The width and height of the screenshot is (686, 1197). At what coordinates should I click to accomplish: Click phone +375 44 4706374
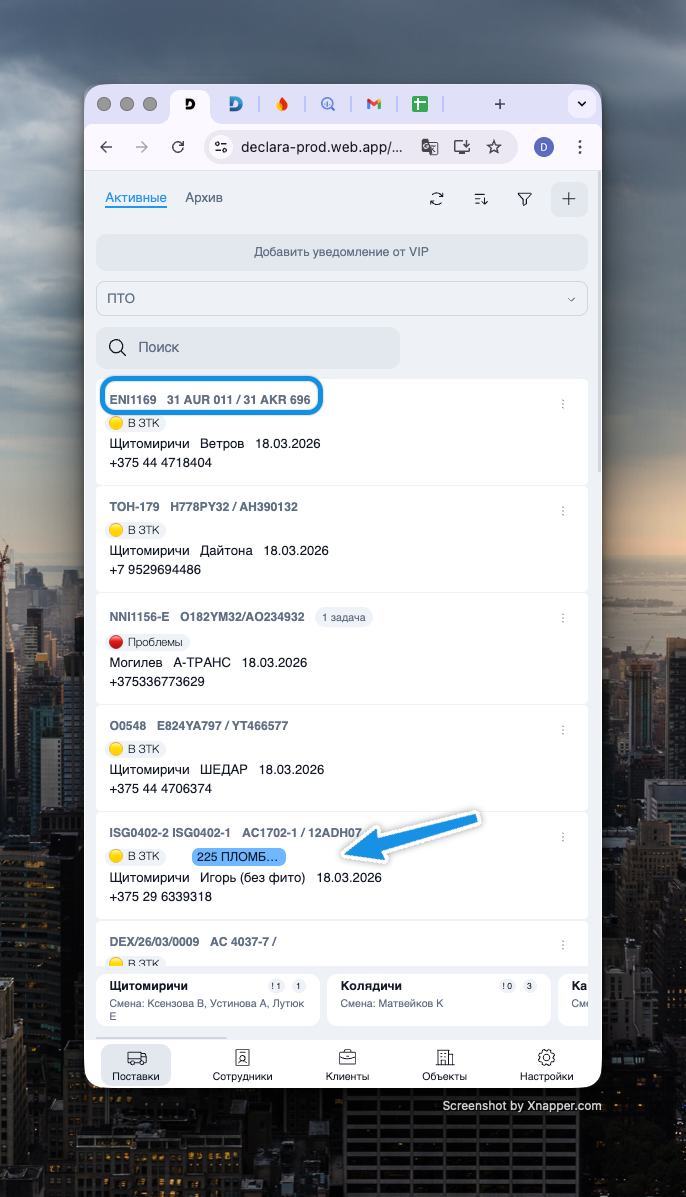click(x=161, y=789)
